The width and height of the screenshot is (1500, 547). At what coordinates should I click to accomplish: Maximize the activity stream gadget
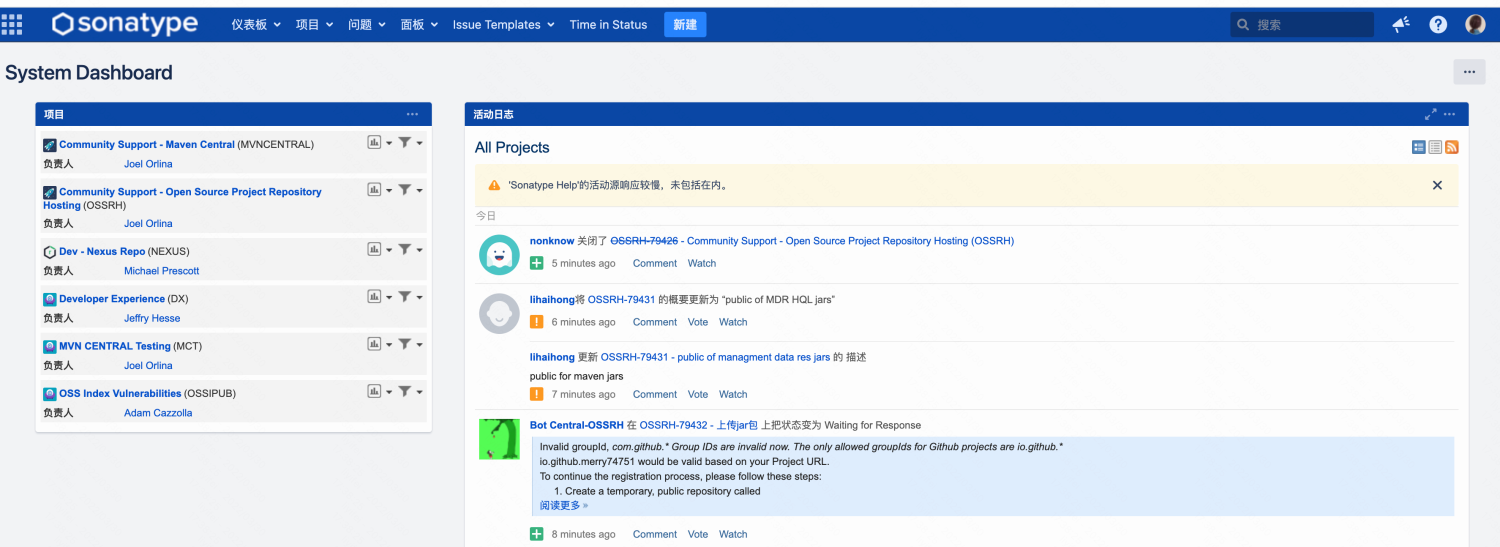[1430, 114]
